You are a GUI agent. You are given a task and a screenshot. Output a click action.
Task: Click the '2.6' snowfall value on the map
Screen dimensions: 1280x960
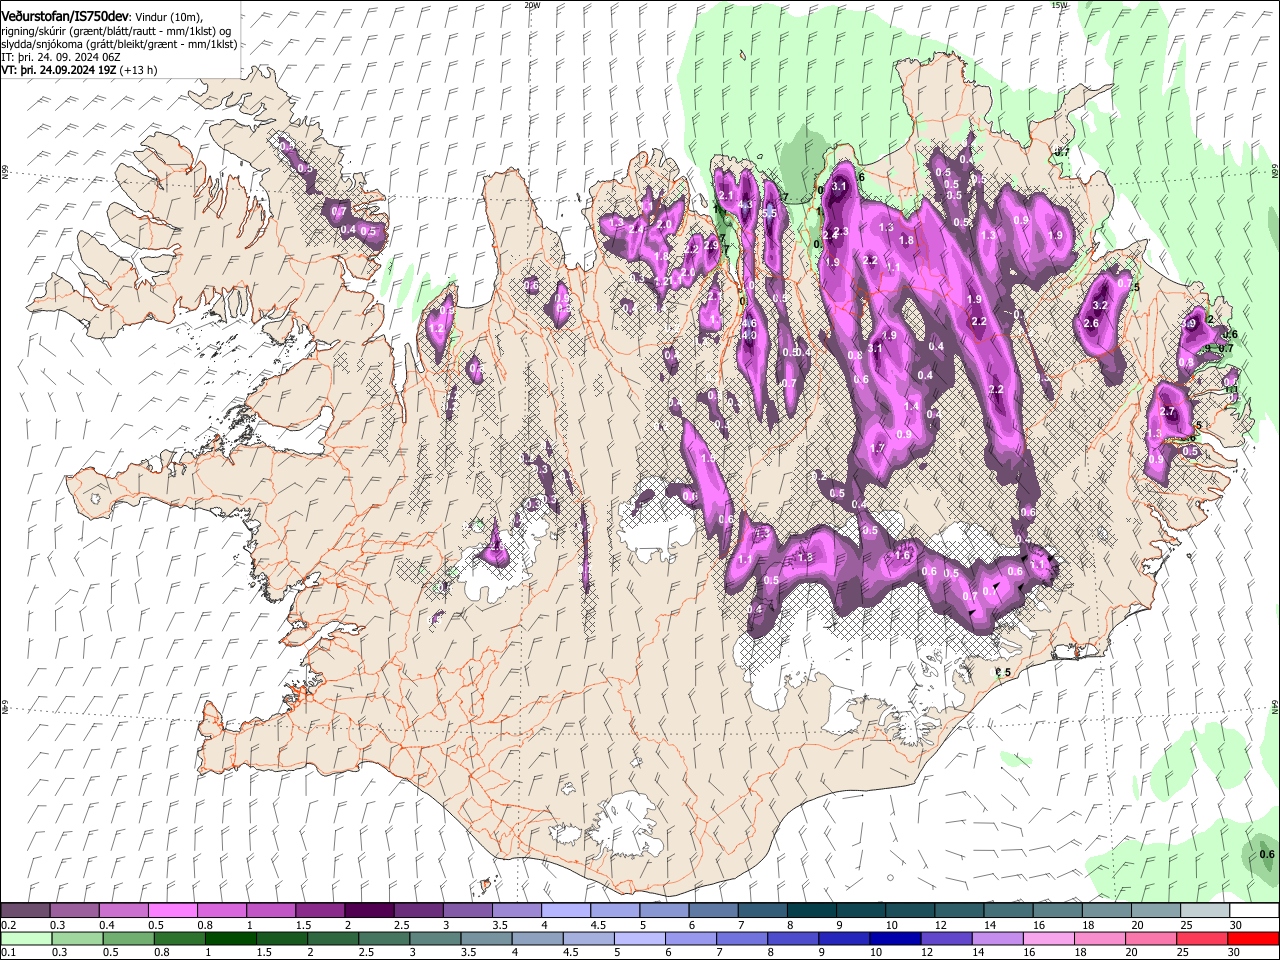coord(1091,323)
